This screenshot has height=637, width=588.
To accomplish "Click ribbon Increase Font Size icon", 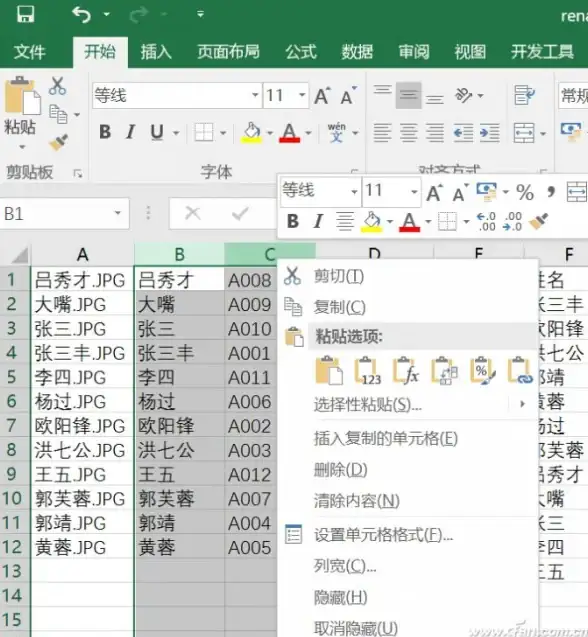I will (323, 96).
